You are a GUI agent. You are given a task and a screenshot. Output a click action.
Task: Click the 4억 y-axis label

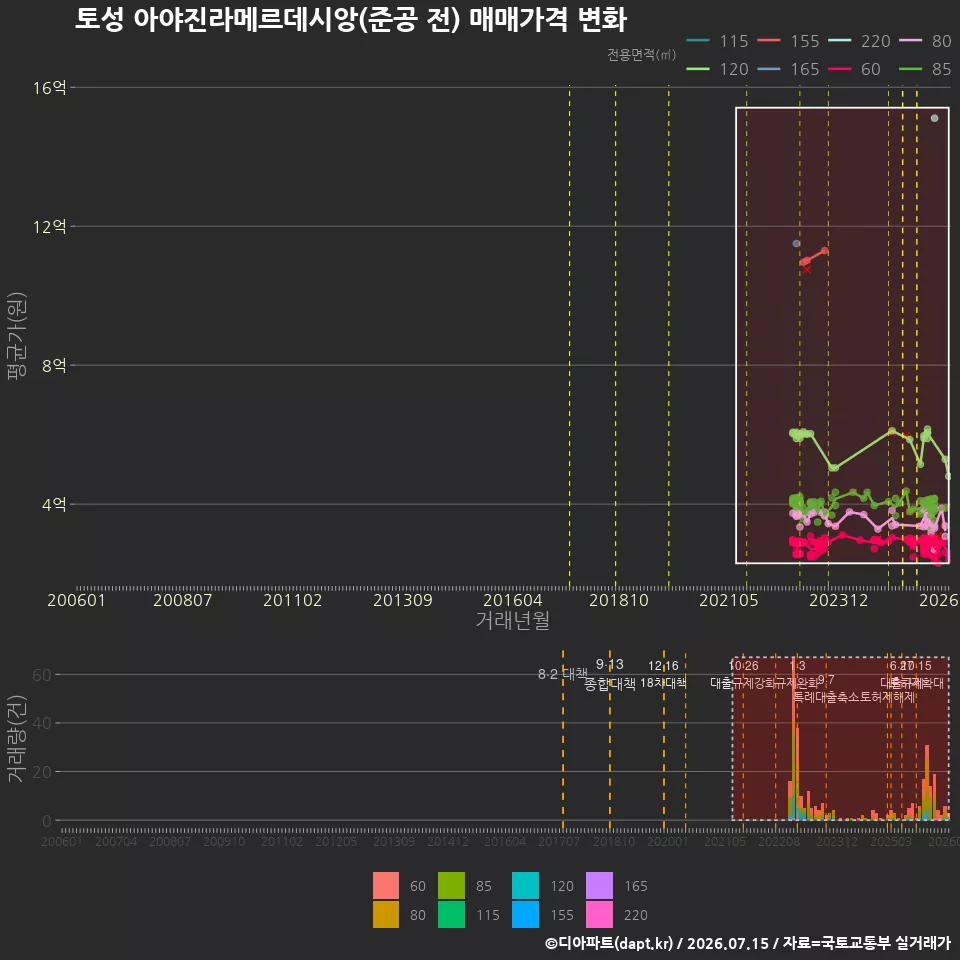tap(54, 504)
